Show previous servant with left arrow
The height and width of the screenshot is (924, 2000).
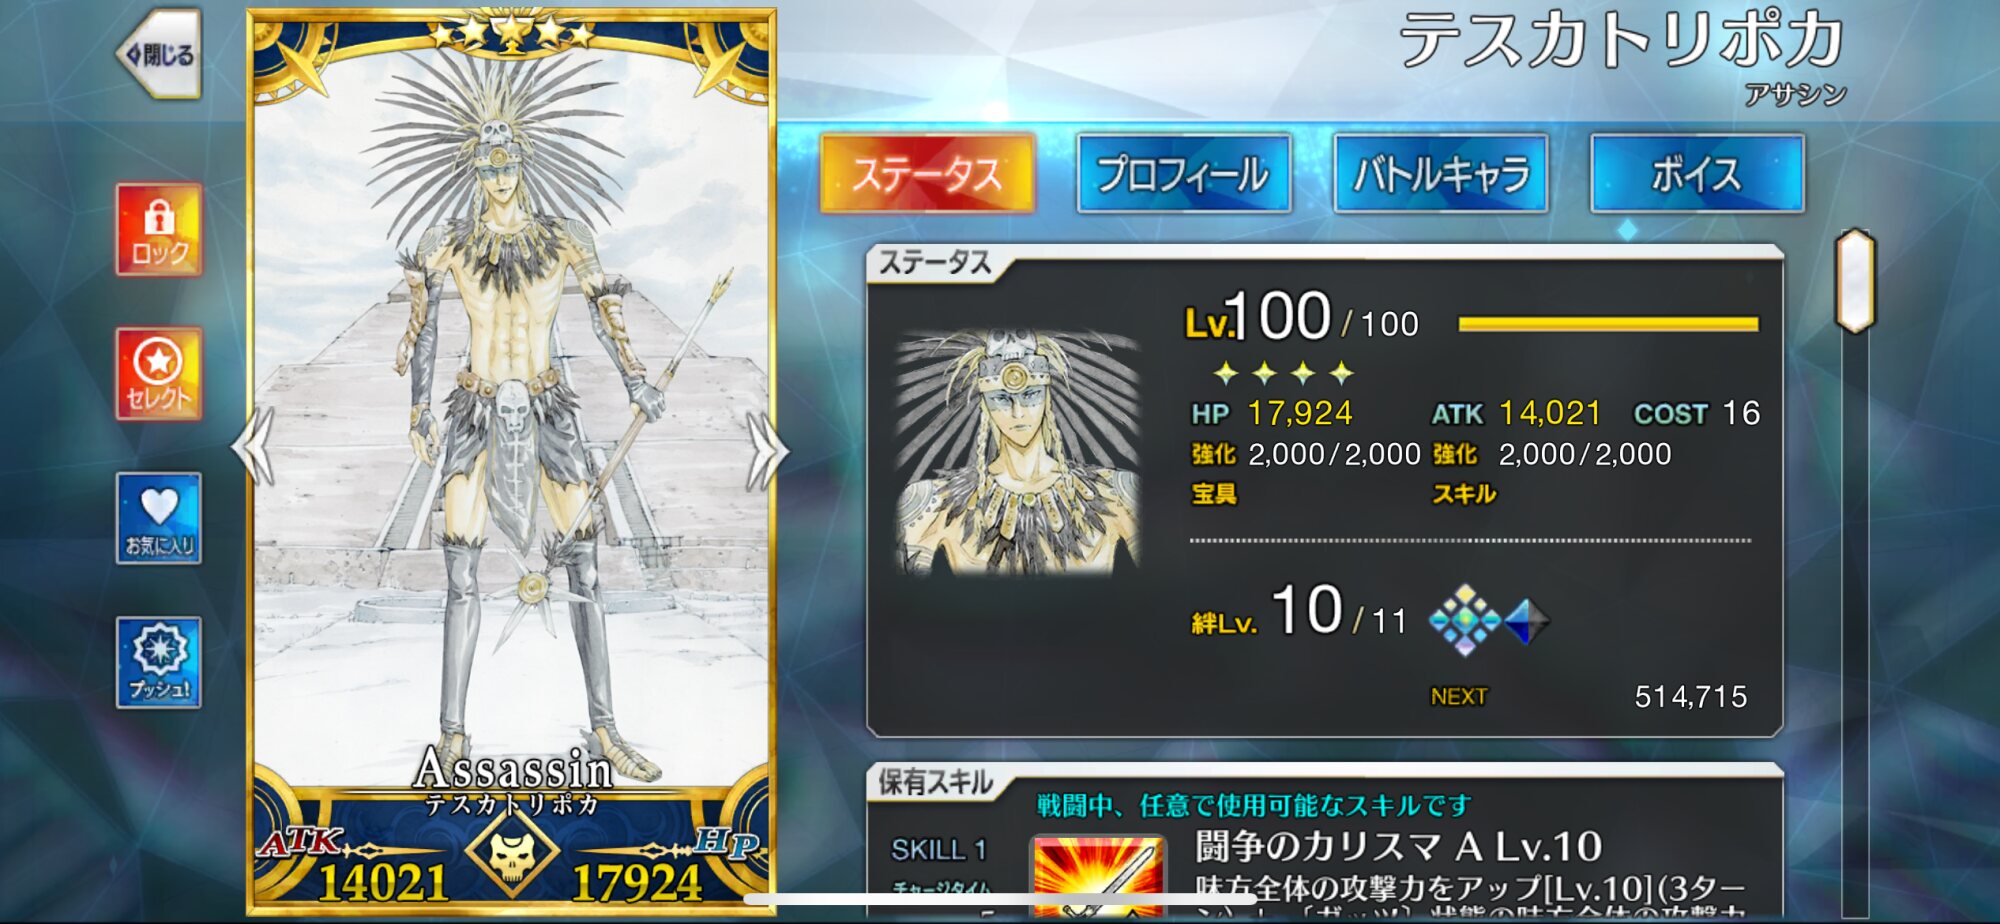point(253,448)
